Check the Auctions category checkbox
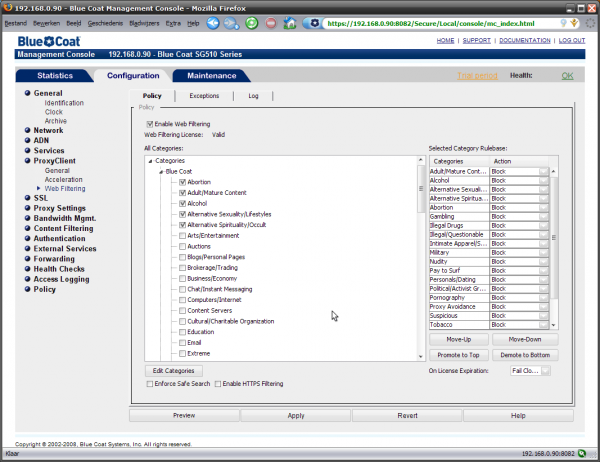Viewport: 600px width, 462px height. [183, 247]
